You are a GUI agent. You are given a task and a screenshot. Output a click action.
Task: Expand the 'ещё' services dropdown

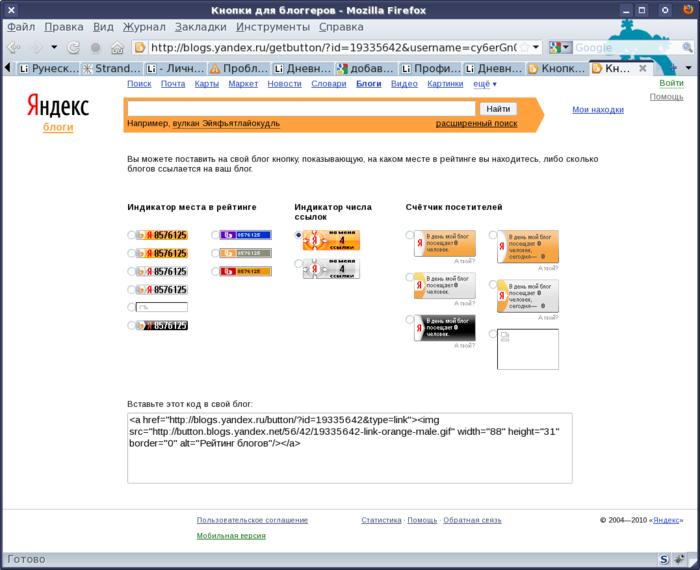[x=485, y=83]
